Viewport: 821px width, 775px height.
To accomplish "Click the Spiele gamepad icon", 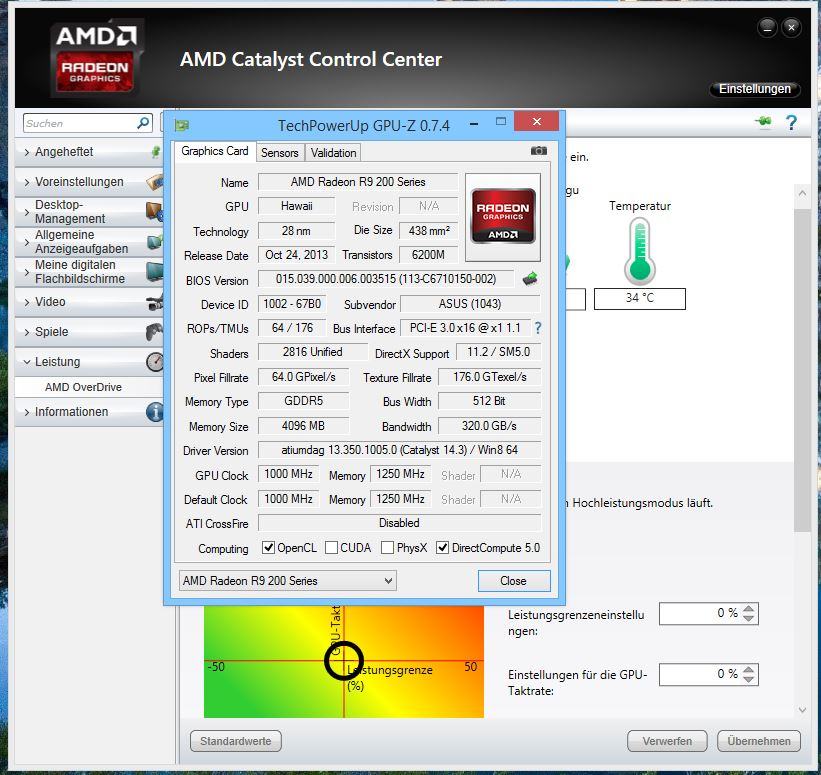I will 154,332.
